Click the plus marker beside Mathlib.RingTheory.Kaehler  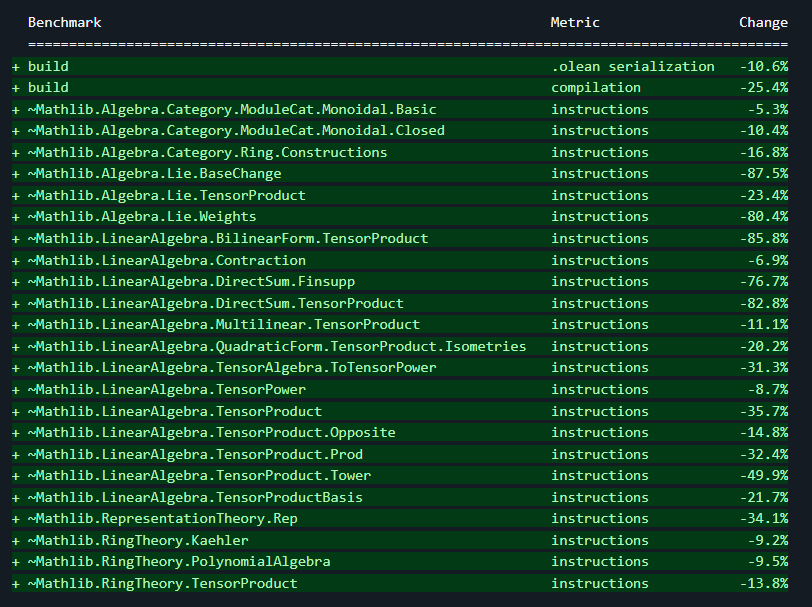point(16,541)
